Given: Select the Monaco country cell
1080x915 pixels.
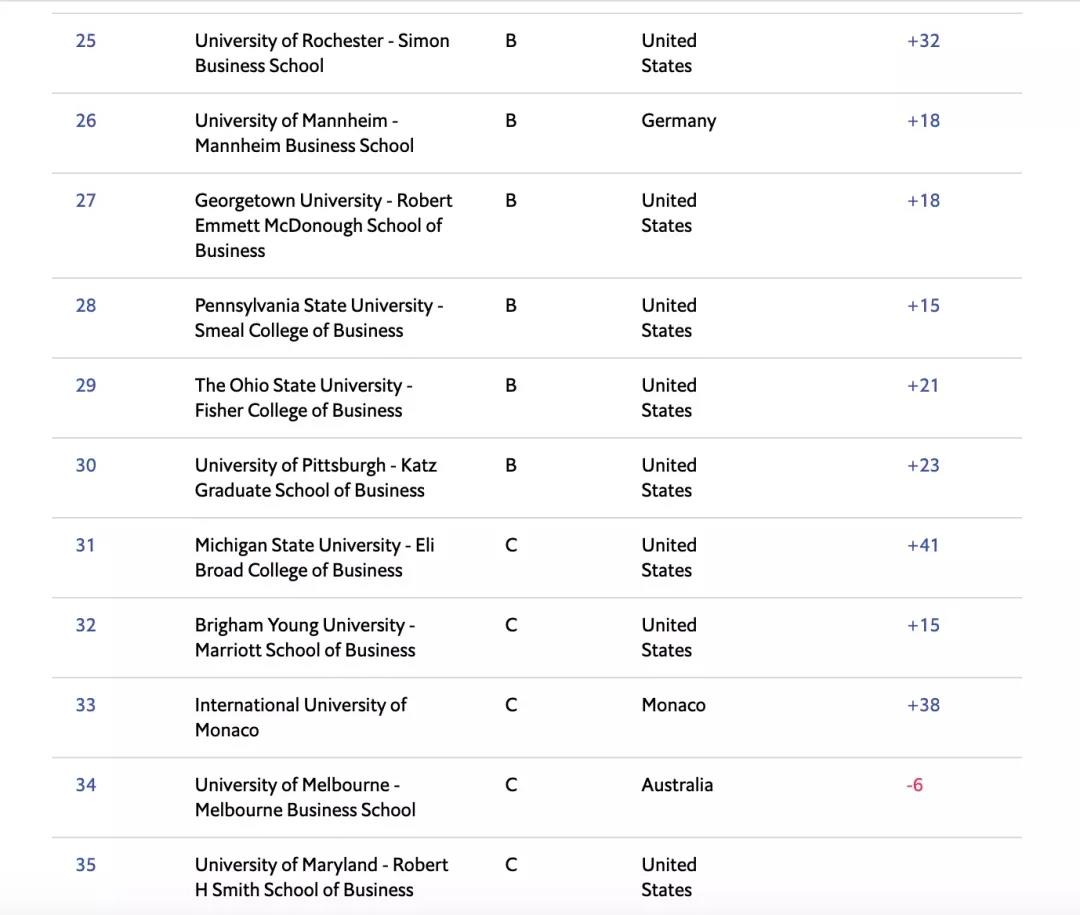Looking at the screenshot, I should coord(673,705).
